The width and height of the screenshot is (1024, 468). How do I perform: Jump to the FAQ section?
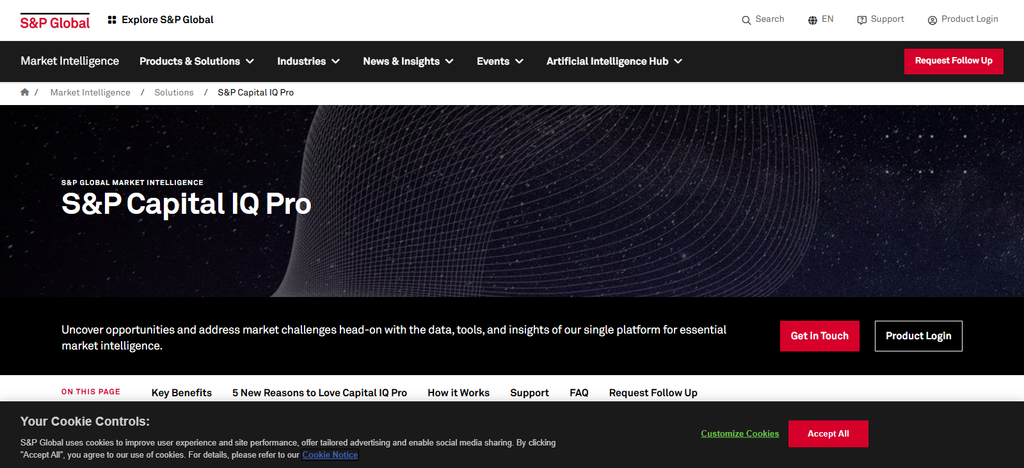click(x=579, y=393)
